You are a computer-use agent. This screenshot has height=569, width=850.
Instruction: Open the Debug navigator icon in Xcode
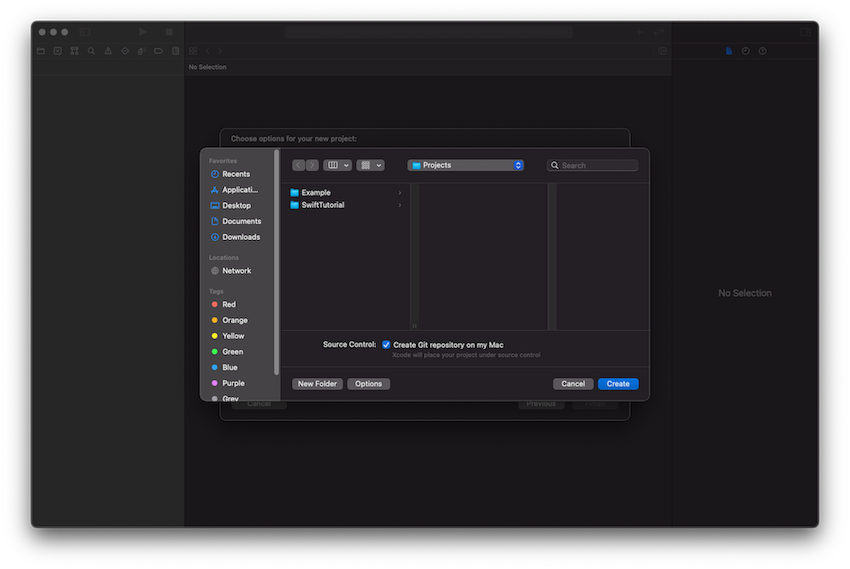tap(141, 51)
